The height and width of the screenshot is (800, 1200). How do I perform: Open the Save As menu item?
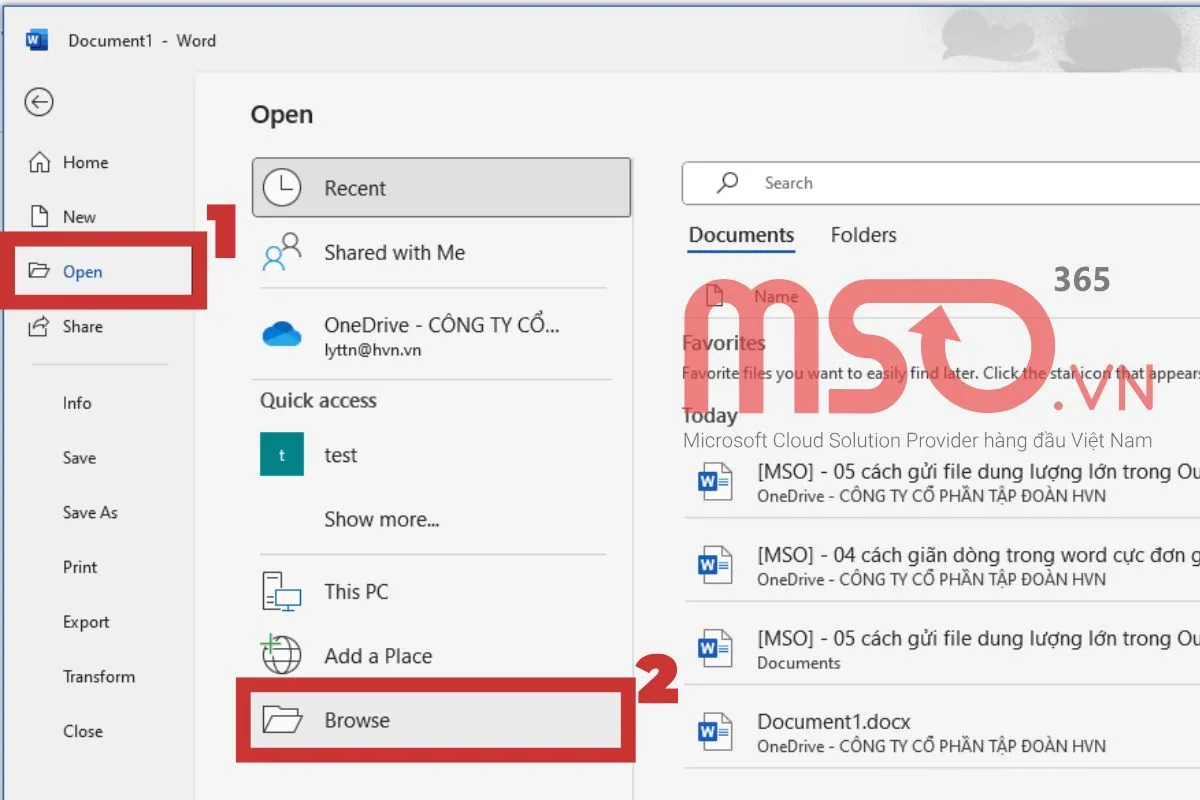(x=90, y=512)
